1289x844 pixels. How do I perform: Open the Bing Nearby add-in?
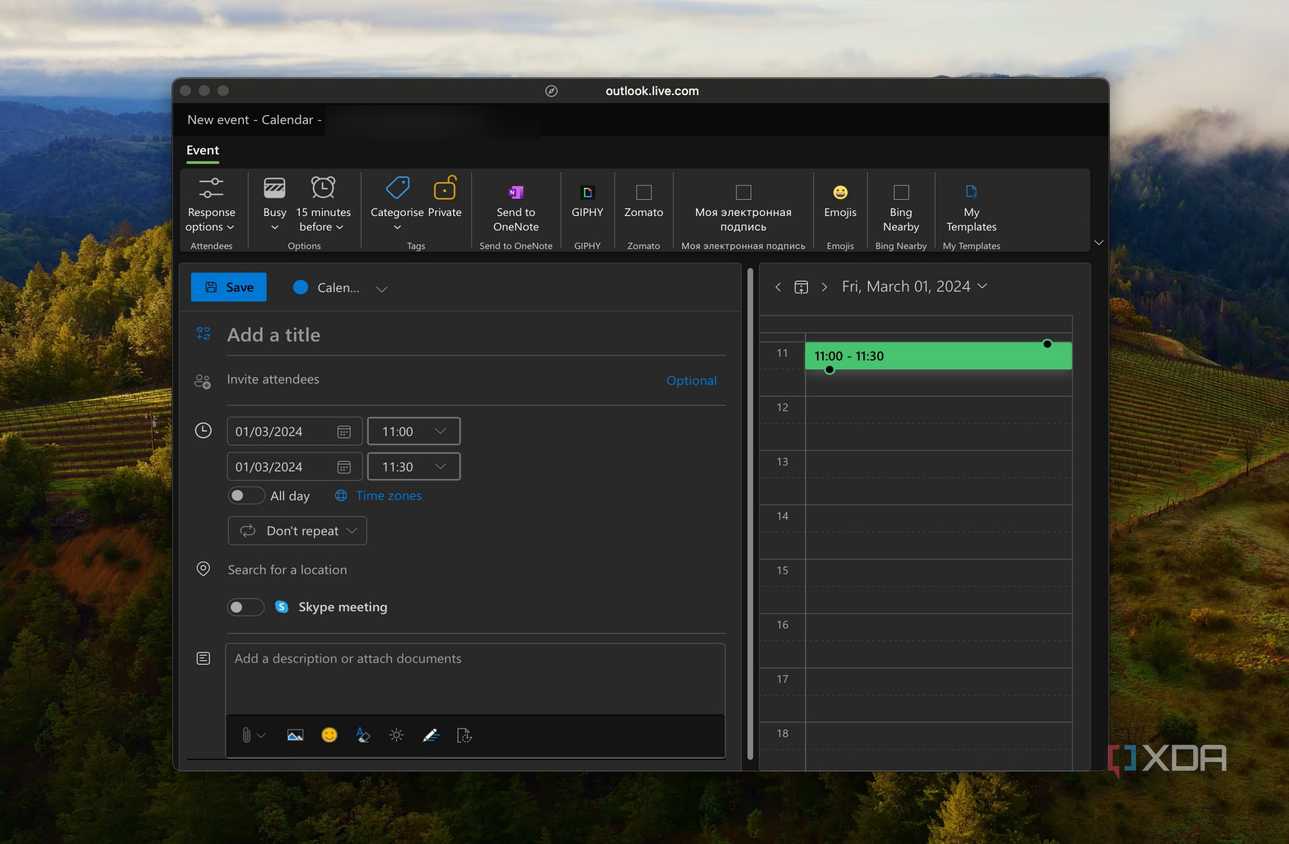click(901, 207)
